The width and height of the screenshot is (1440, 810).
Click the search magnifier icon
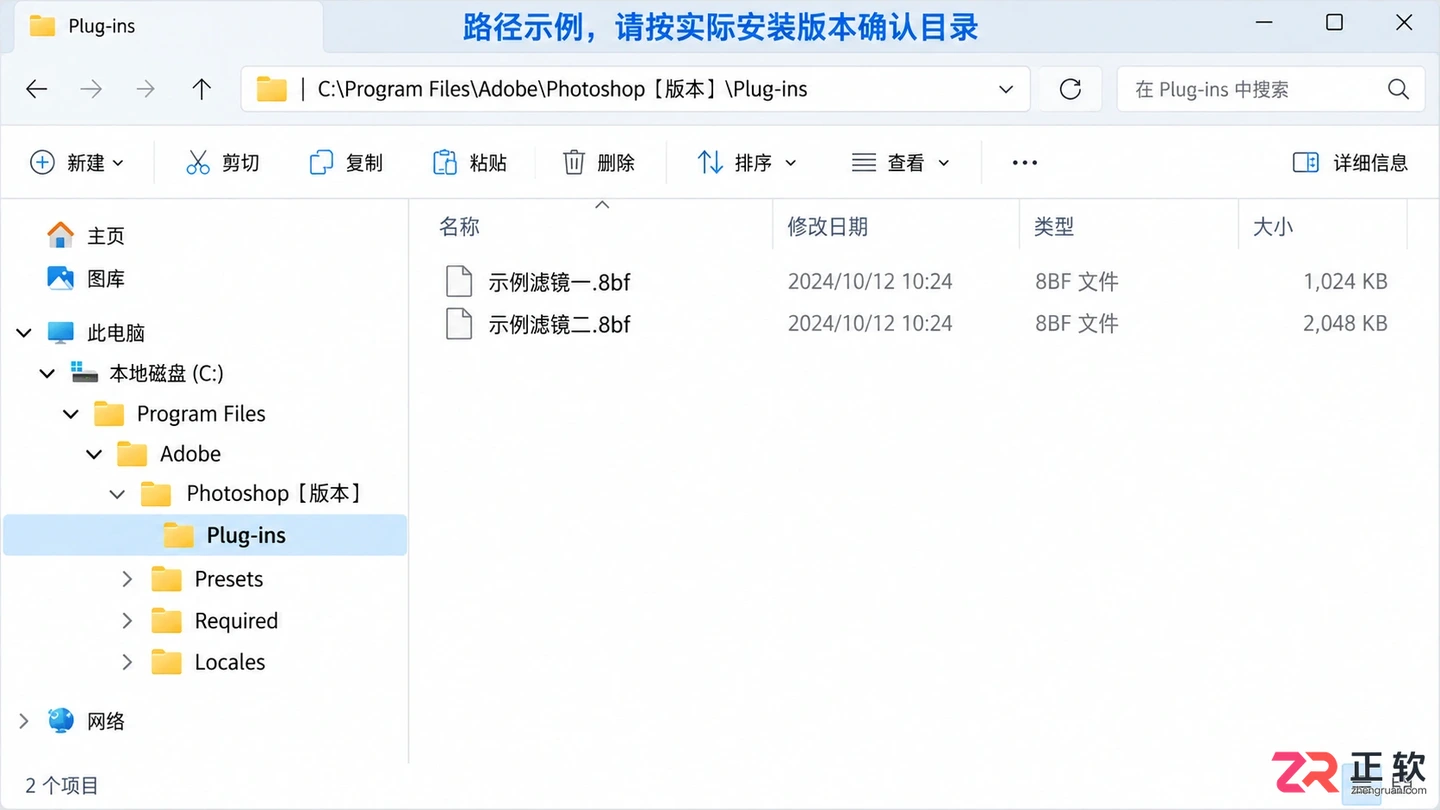pos(1398,89)
